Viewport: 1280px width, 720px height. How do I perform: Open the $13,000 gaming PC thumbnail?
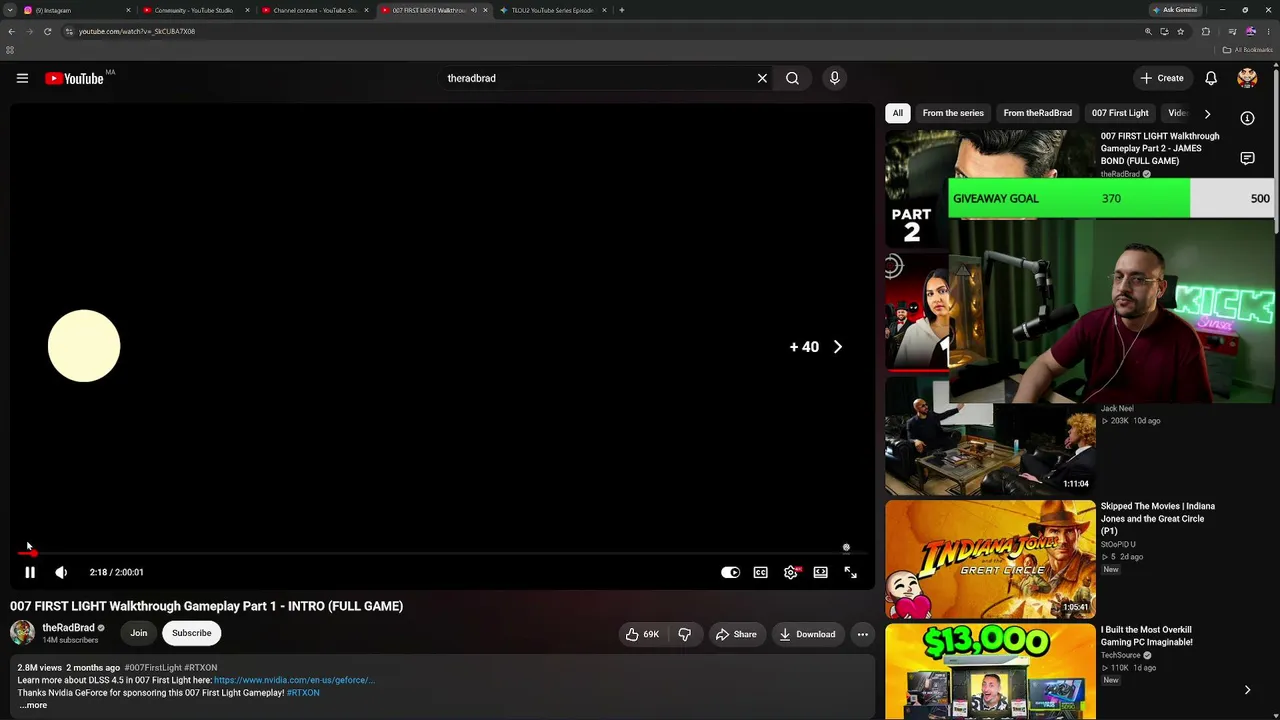[x=990, y=671]
